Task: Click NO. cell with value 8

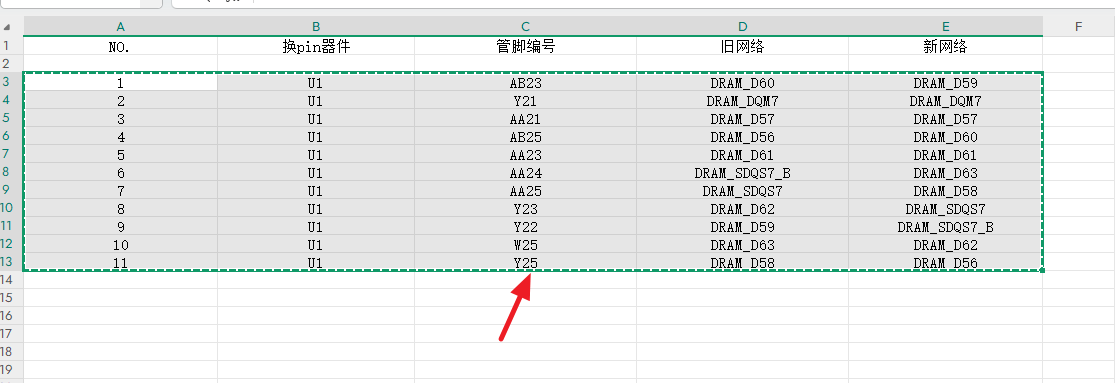Action: (x=121, y=209)
